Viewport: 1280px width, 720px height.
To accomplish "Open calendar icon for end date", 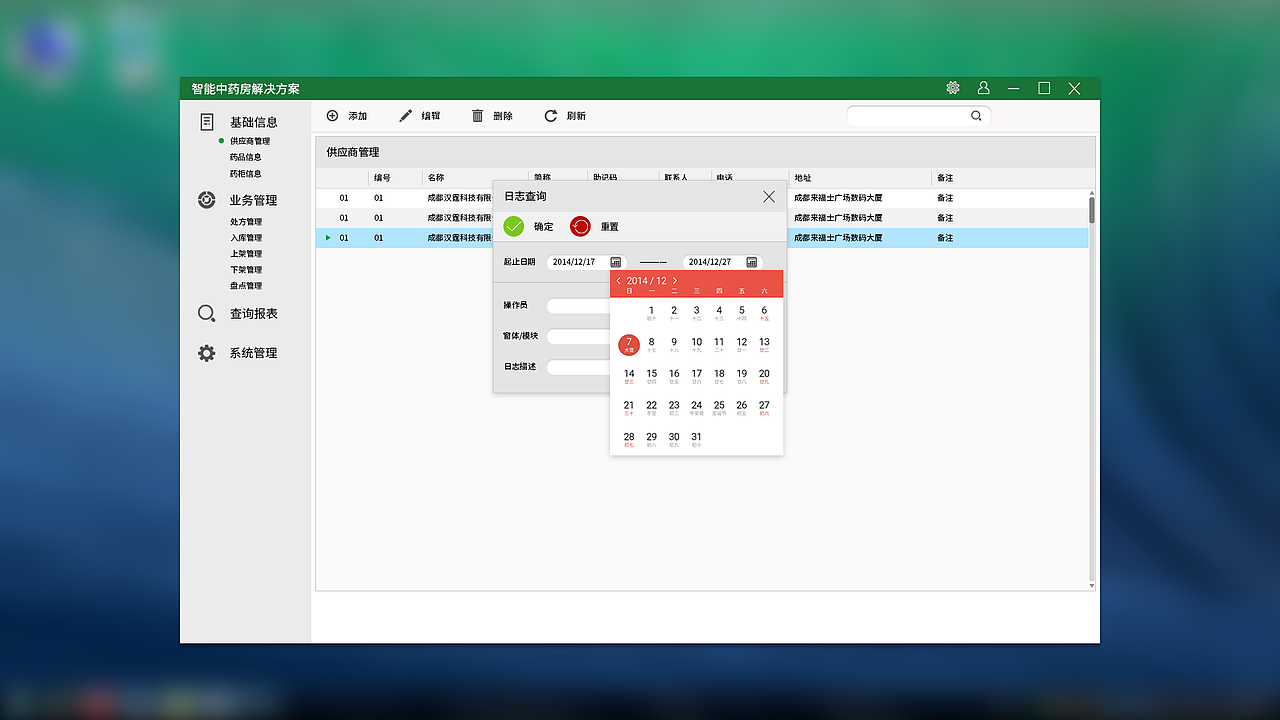I will 752,262.
